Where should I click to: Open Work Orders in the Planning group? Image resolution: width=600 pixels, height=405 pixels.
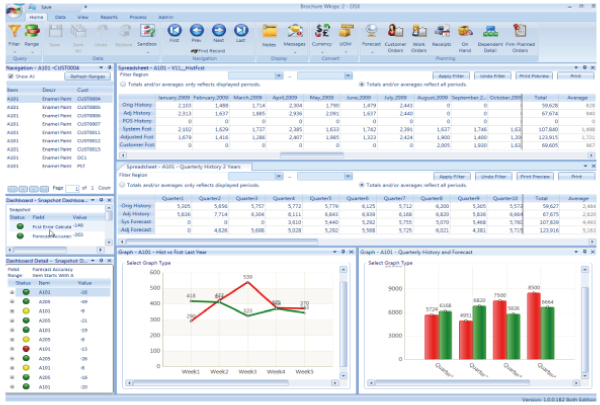[419, 31]
